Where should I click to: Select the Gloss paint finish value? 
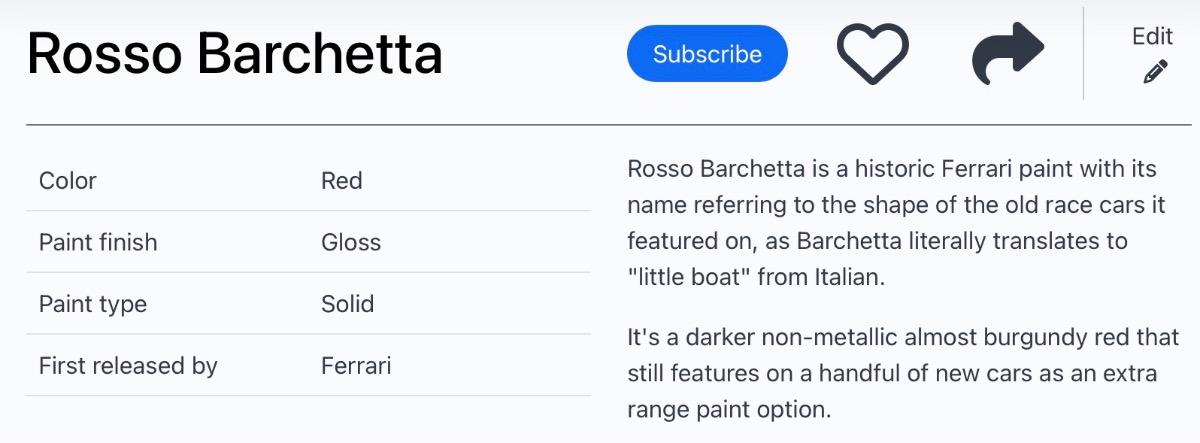(351, 242)
